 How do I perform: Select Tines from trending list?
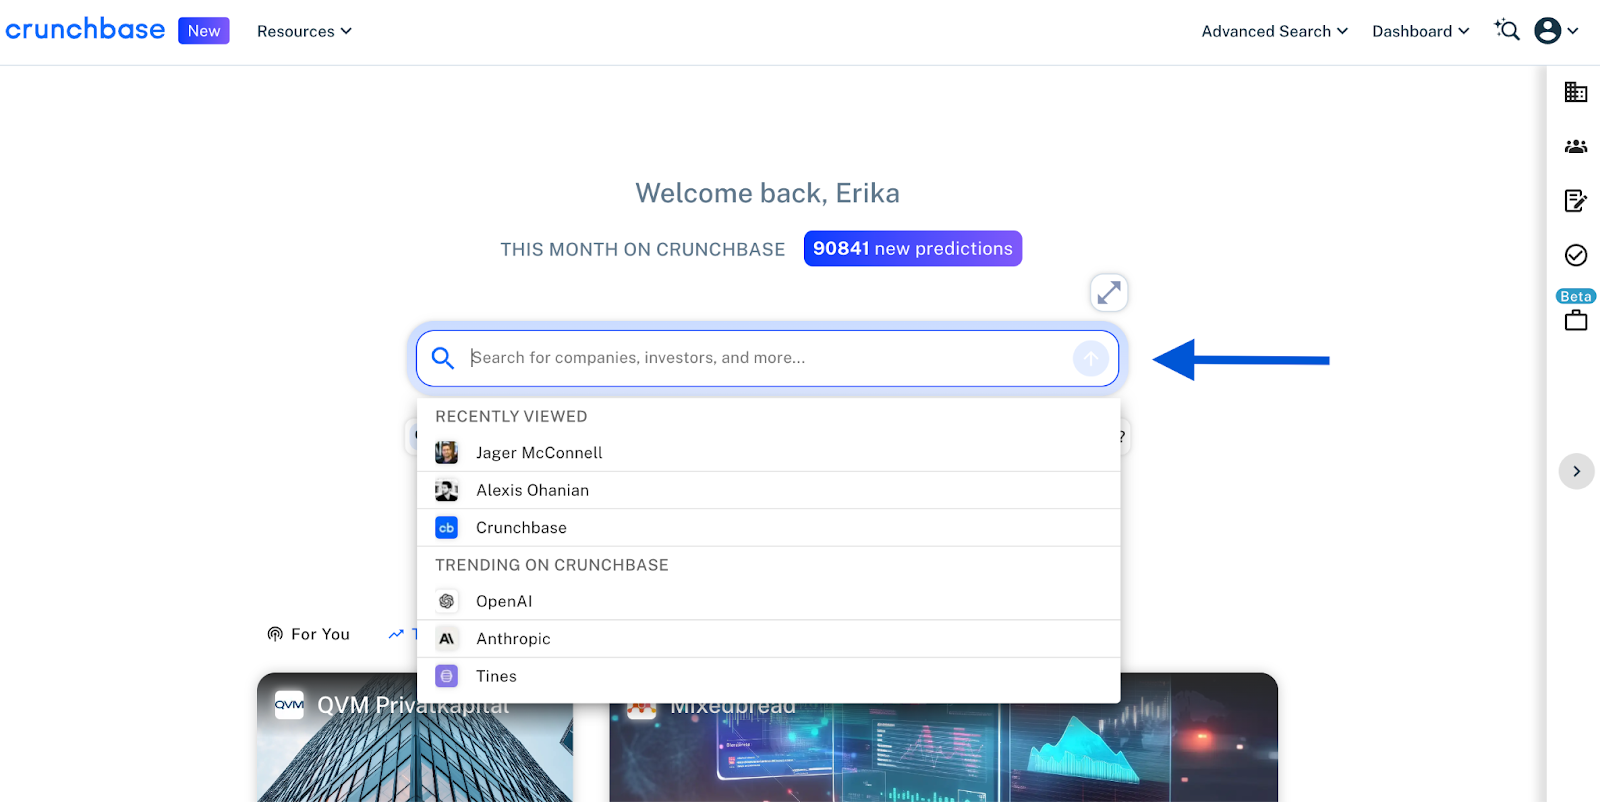pyautogui.click(x=768, y=676)
